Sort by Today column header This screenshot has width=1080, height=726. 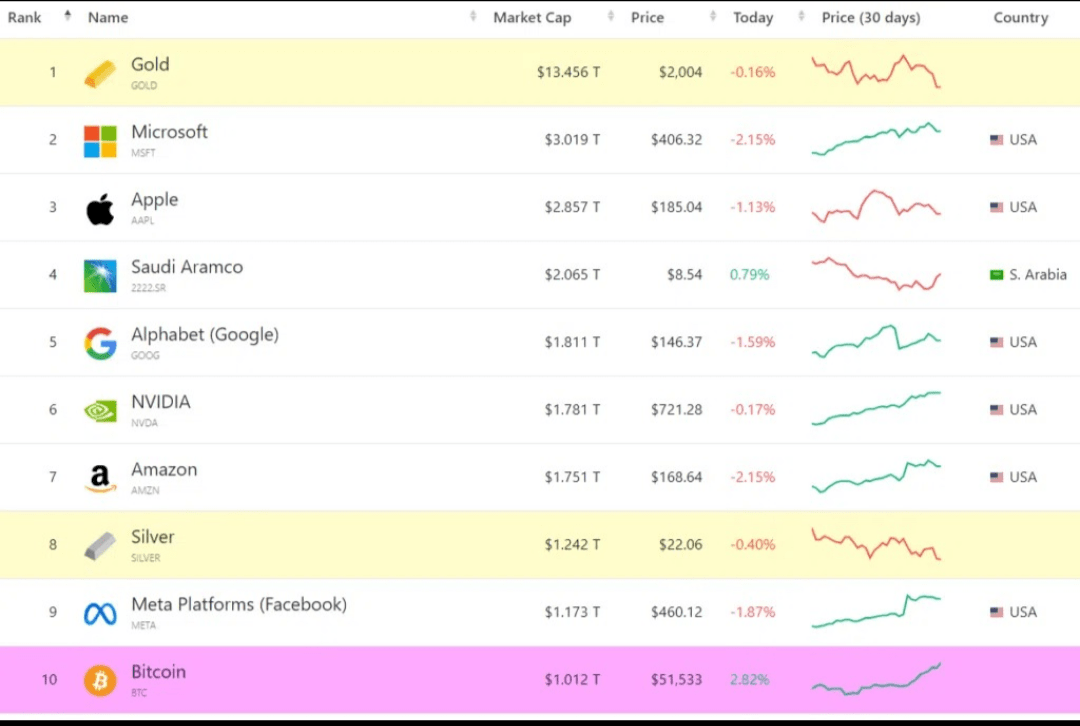click(753, 18)
